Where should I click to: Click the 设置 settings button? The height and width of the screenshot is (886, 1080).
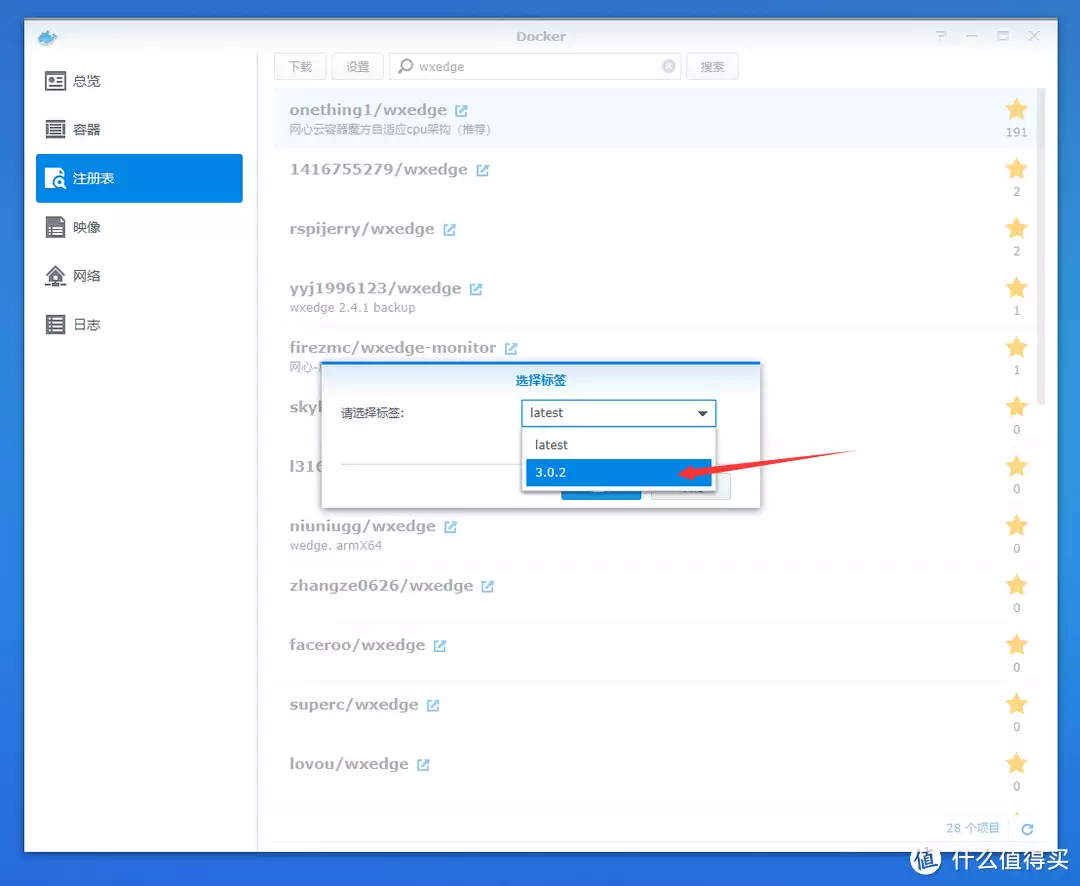[357, 66]
